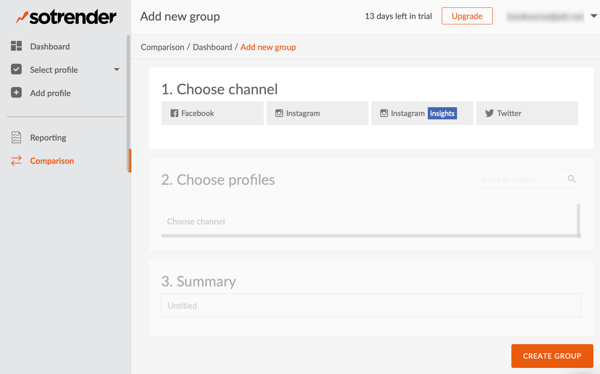Click the Upgrade button
This screenshot has width=600, height=374.
point(467,16)
